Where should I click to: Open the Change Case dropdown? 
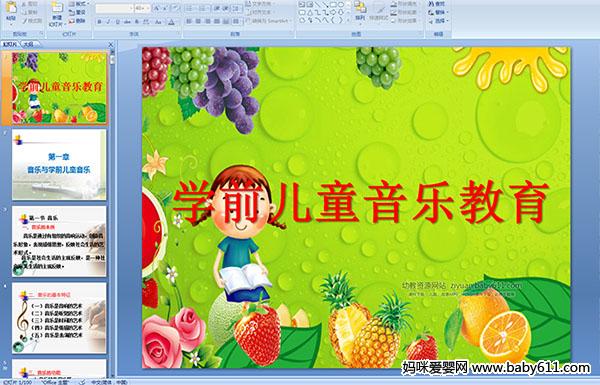[158, 22]
